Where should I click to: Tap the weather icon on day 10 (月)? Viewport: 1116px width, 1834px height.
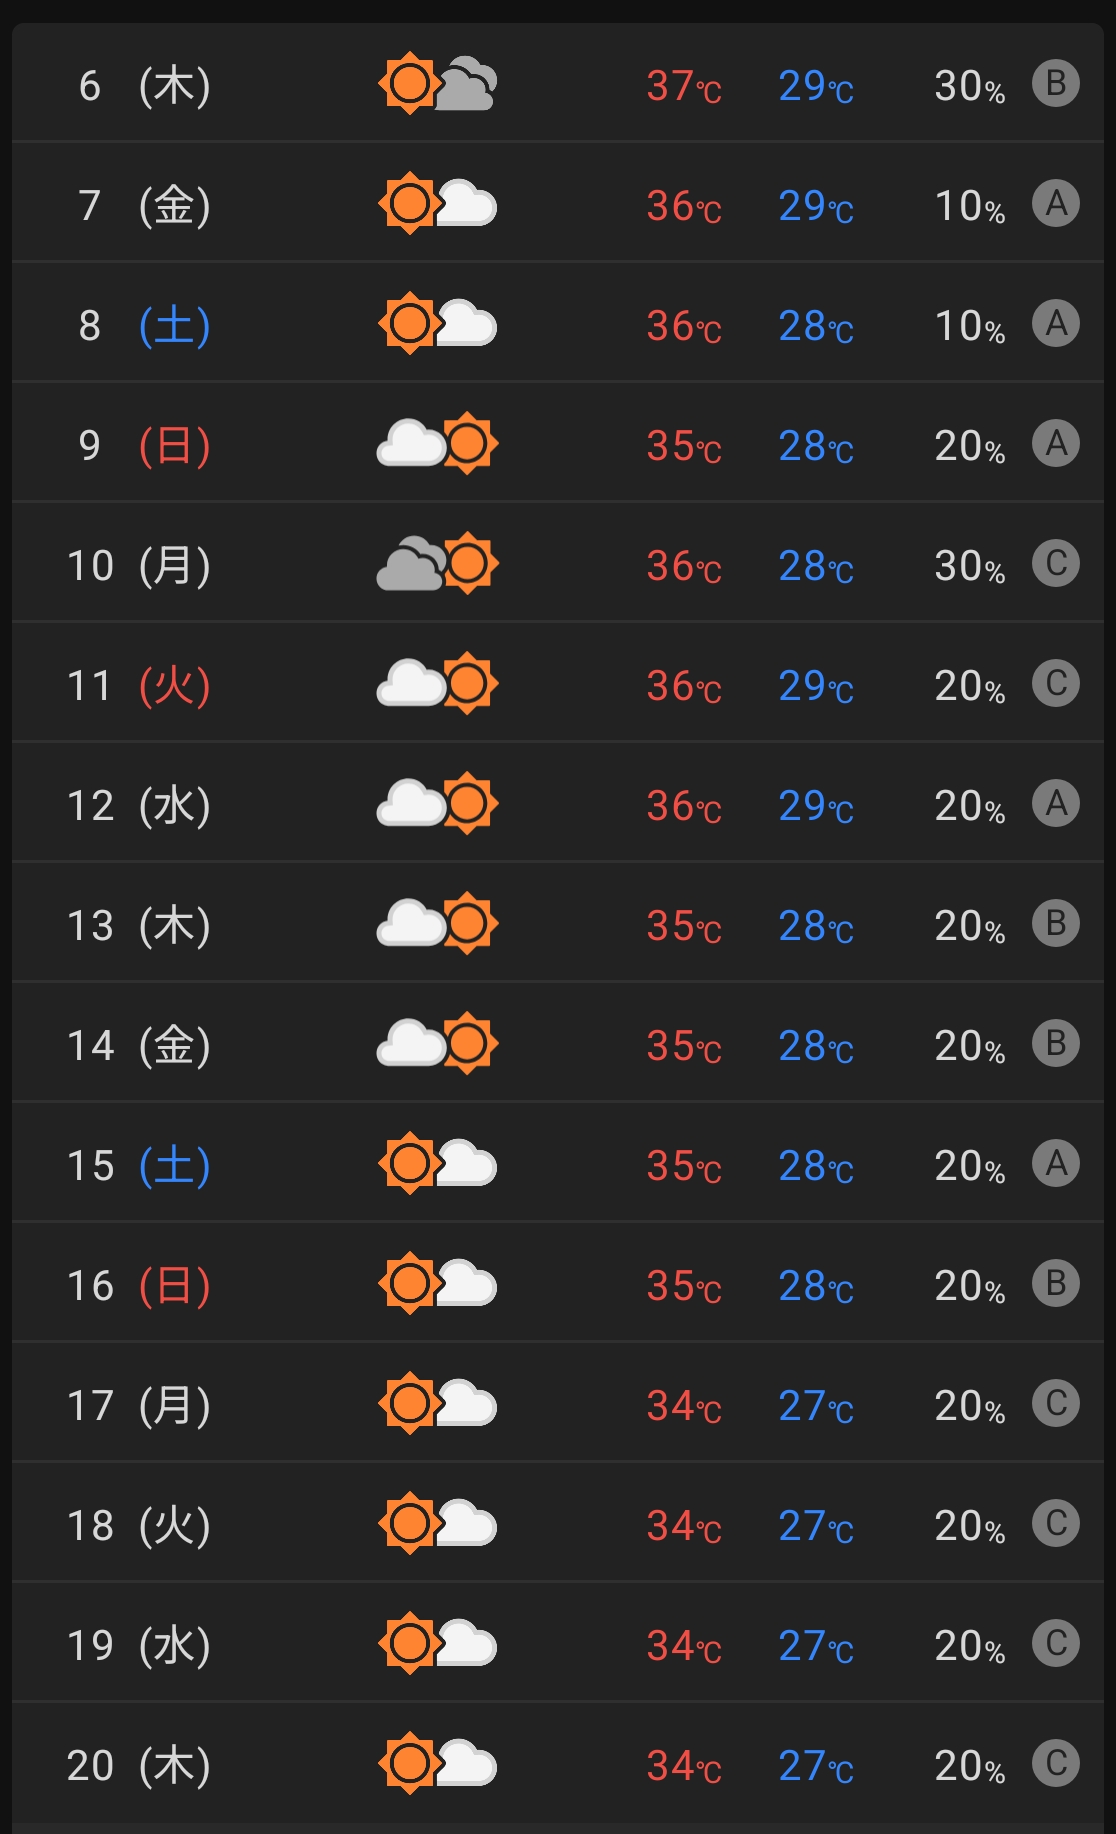(x=437, y=564)
